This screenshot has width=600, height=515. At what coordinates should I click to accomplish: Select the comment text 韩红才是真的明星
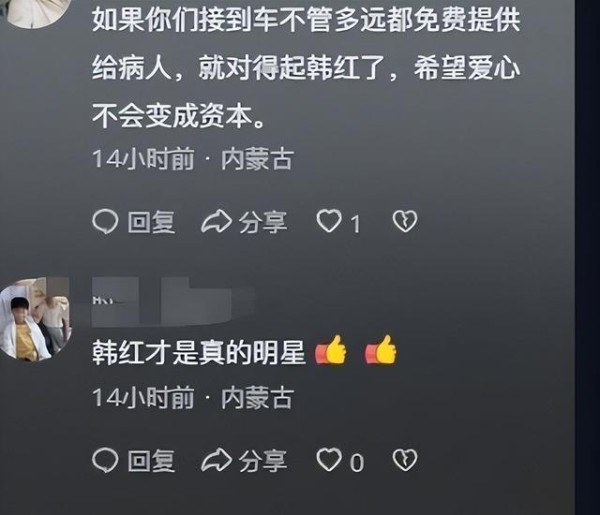[199, 351]
